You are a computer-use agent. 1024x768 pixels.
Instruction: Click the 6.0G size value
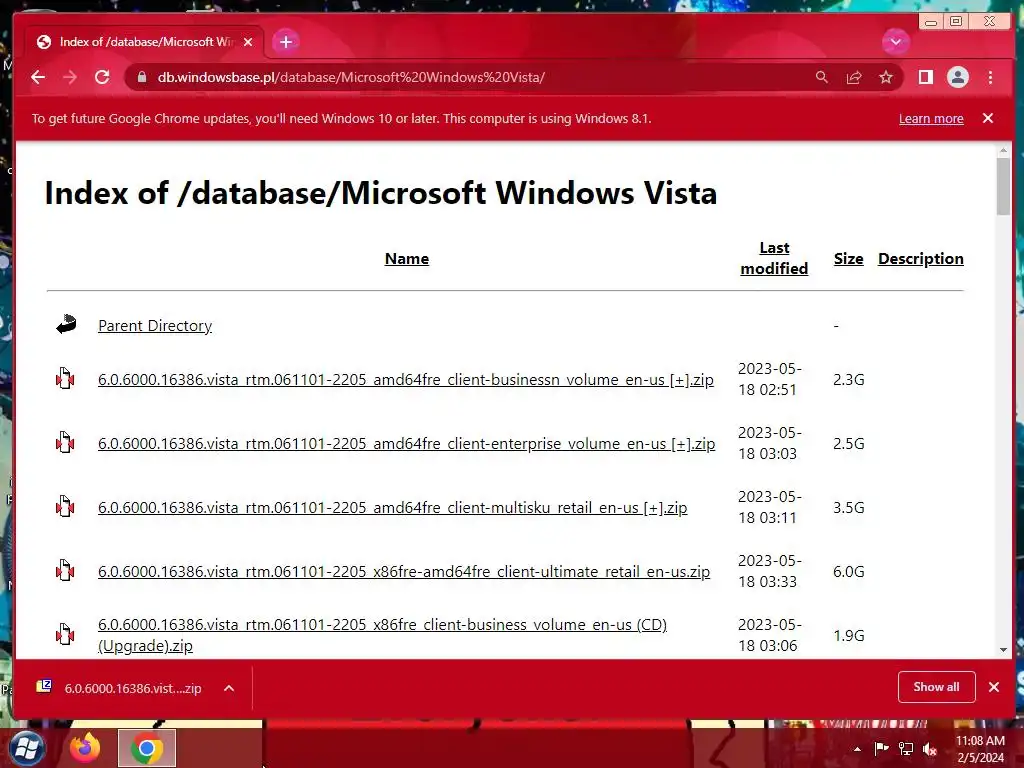[x=848, y=571]
